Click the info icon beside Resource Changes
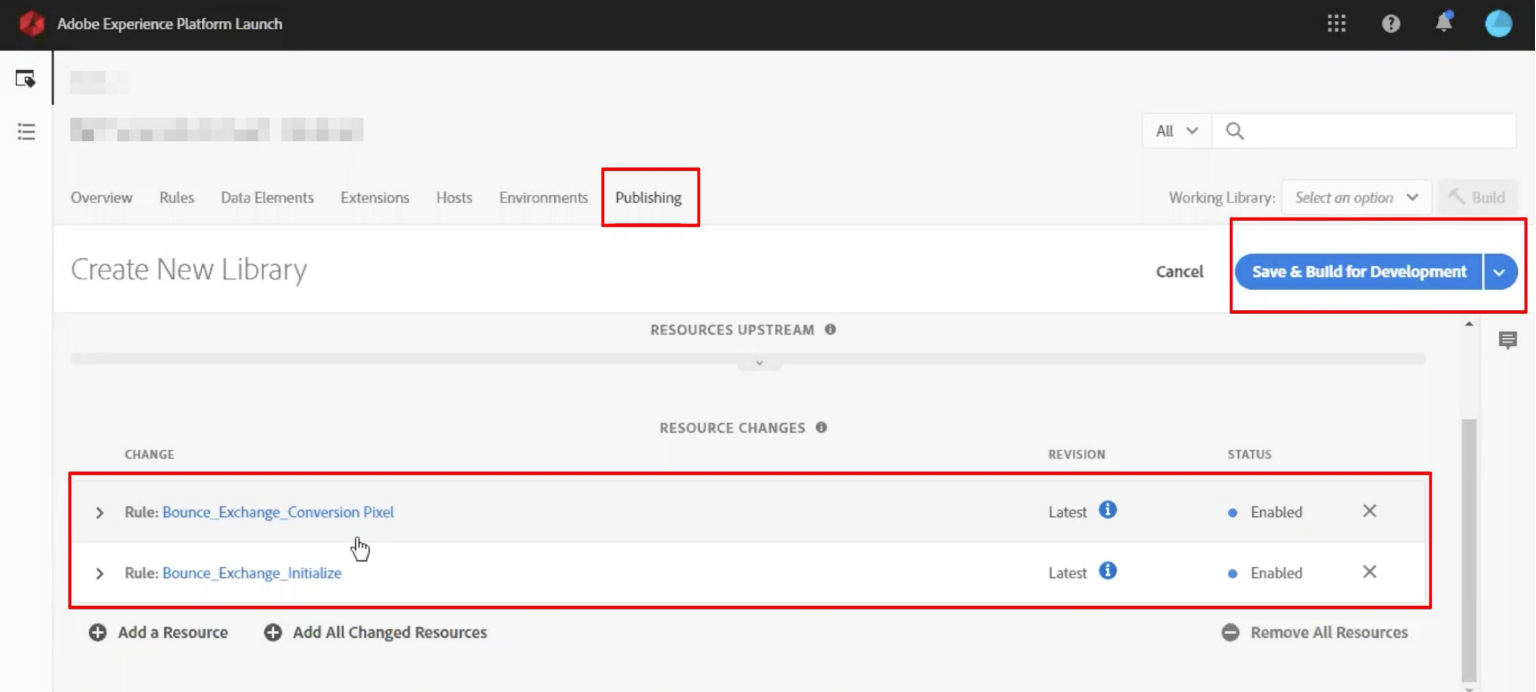This screenshot has width=1536, height=692. pyautogui.click(x=821, y=427)
